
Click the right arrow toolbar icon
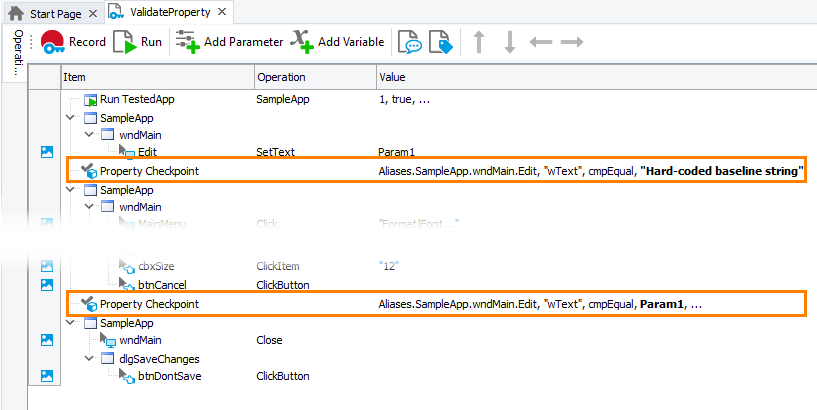click(x=571, y=42)
